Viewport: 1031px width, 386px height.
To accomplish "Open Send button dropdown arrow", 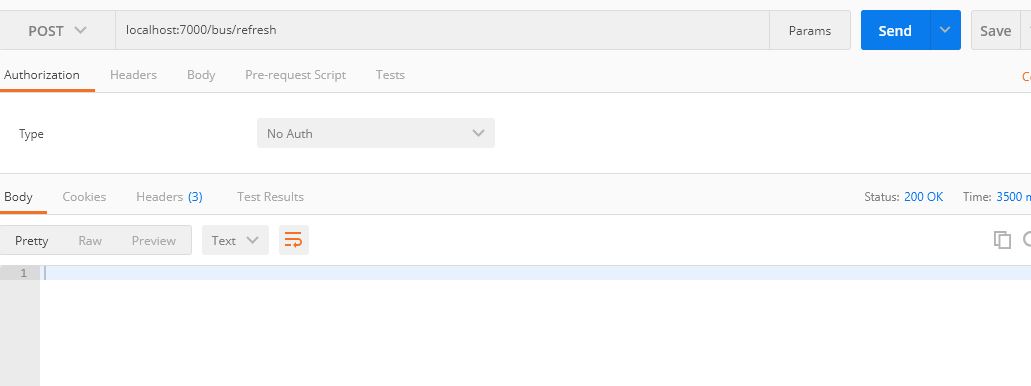I will [945, 30].
